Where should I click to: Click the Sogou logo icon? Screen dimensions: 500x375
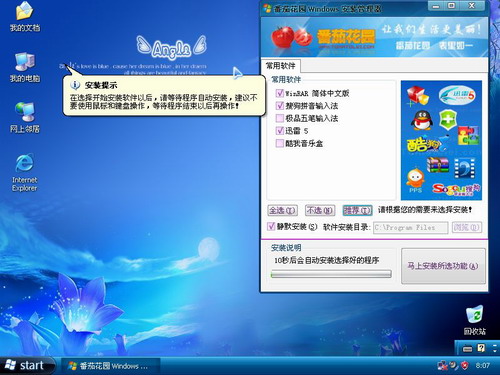click(456, 189)
